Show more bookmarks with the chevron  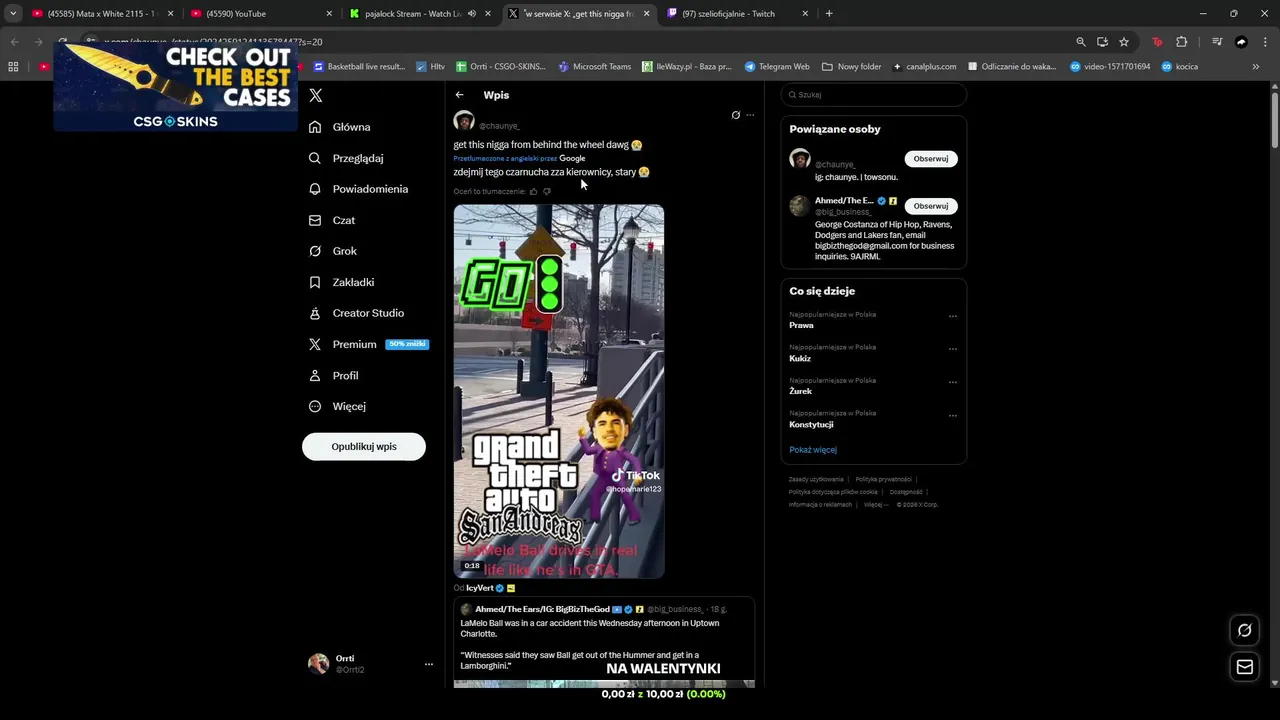[x=1256, y=67]
